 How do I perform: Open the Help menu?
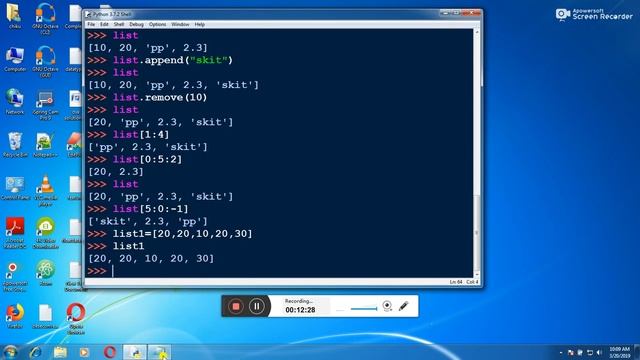pyautogui.click(x=200, y=24)
